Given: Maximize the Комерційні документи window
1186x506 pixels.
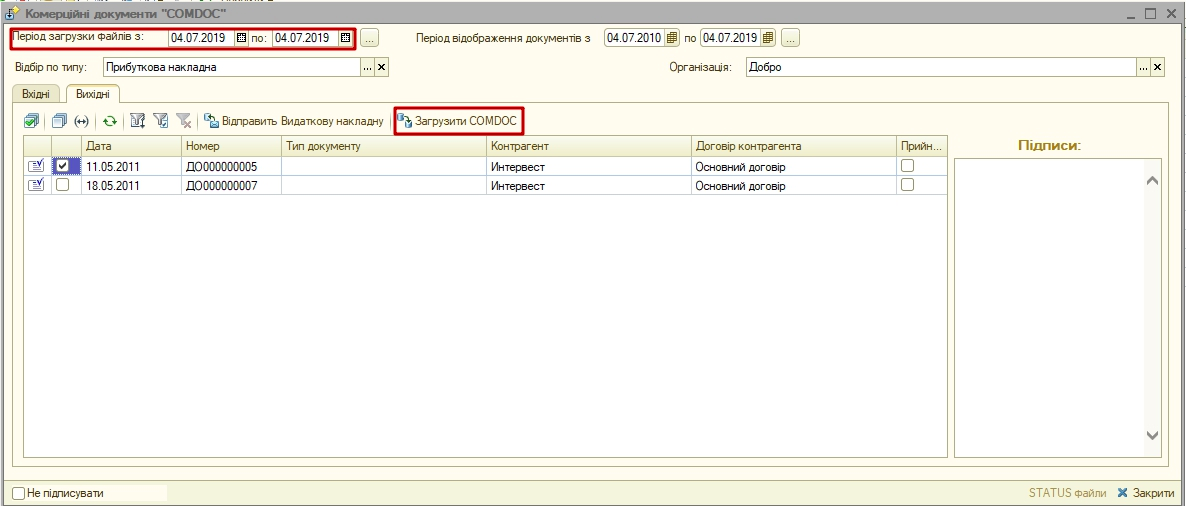Looking at the screenshot, I should 1151,14.
